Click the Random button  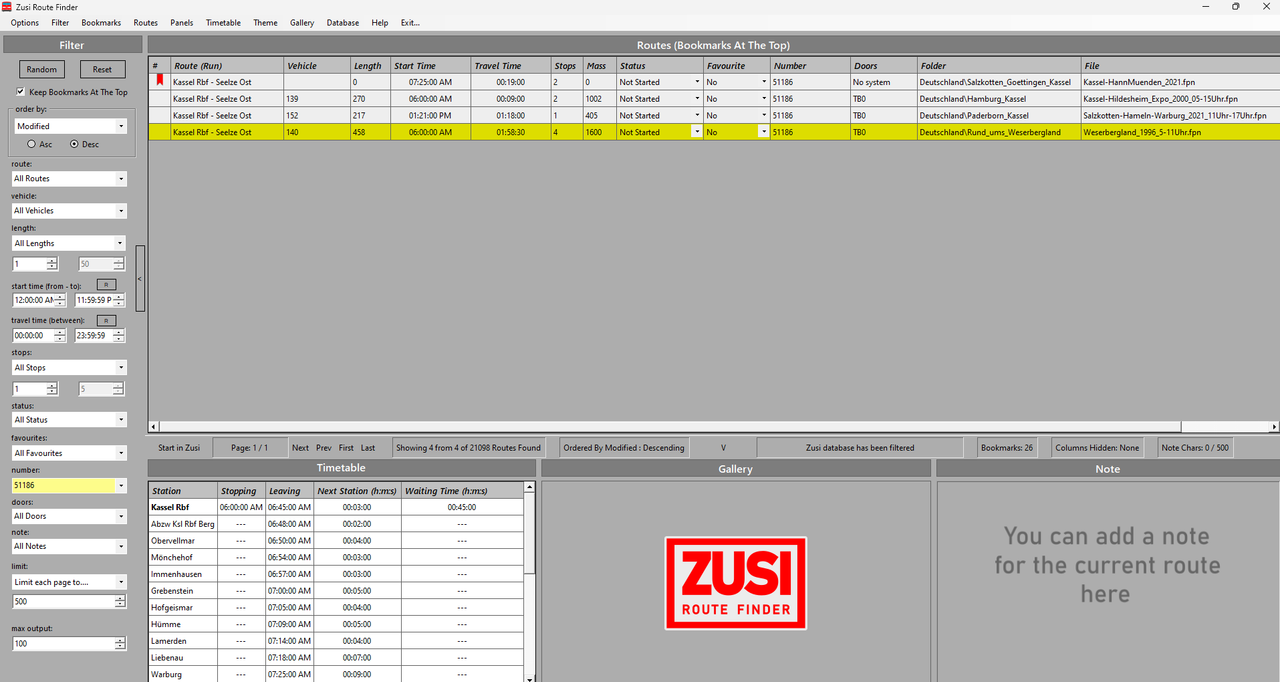coord(42,69)
